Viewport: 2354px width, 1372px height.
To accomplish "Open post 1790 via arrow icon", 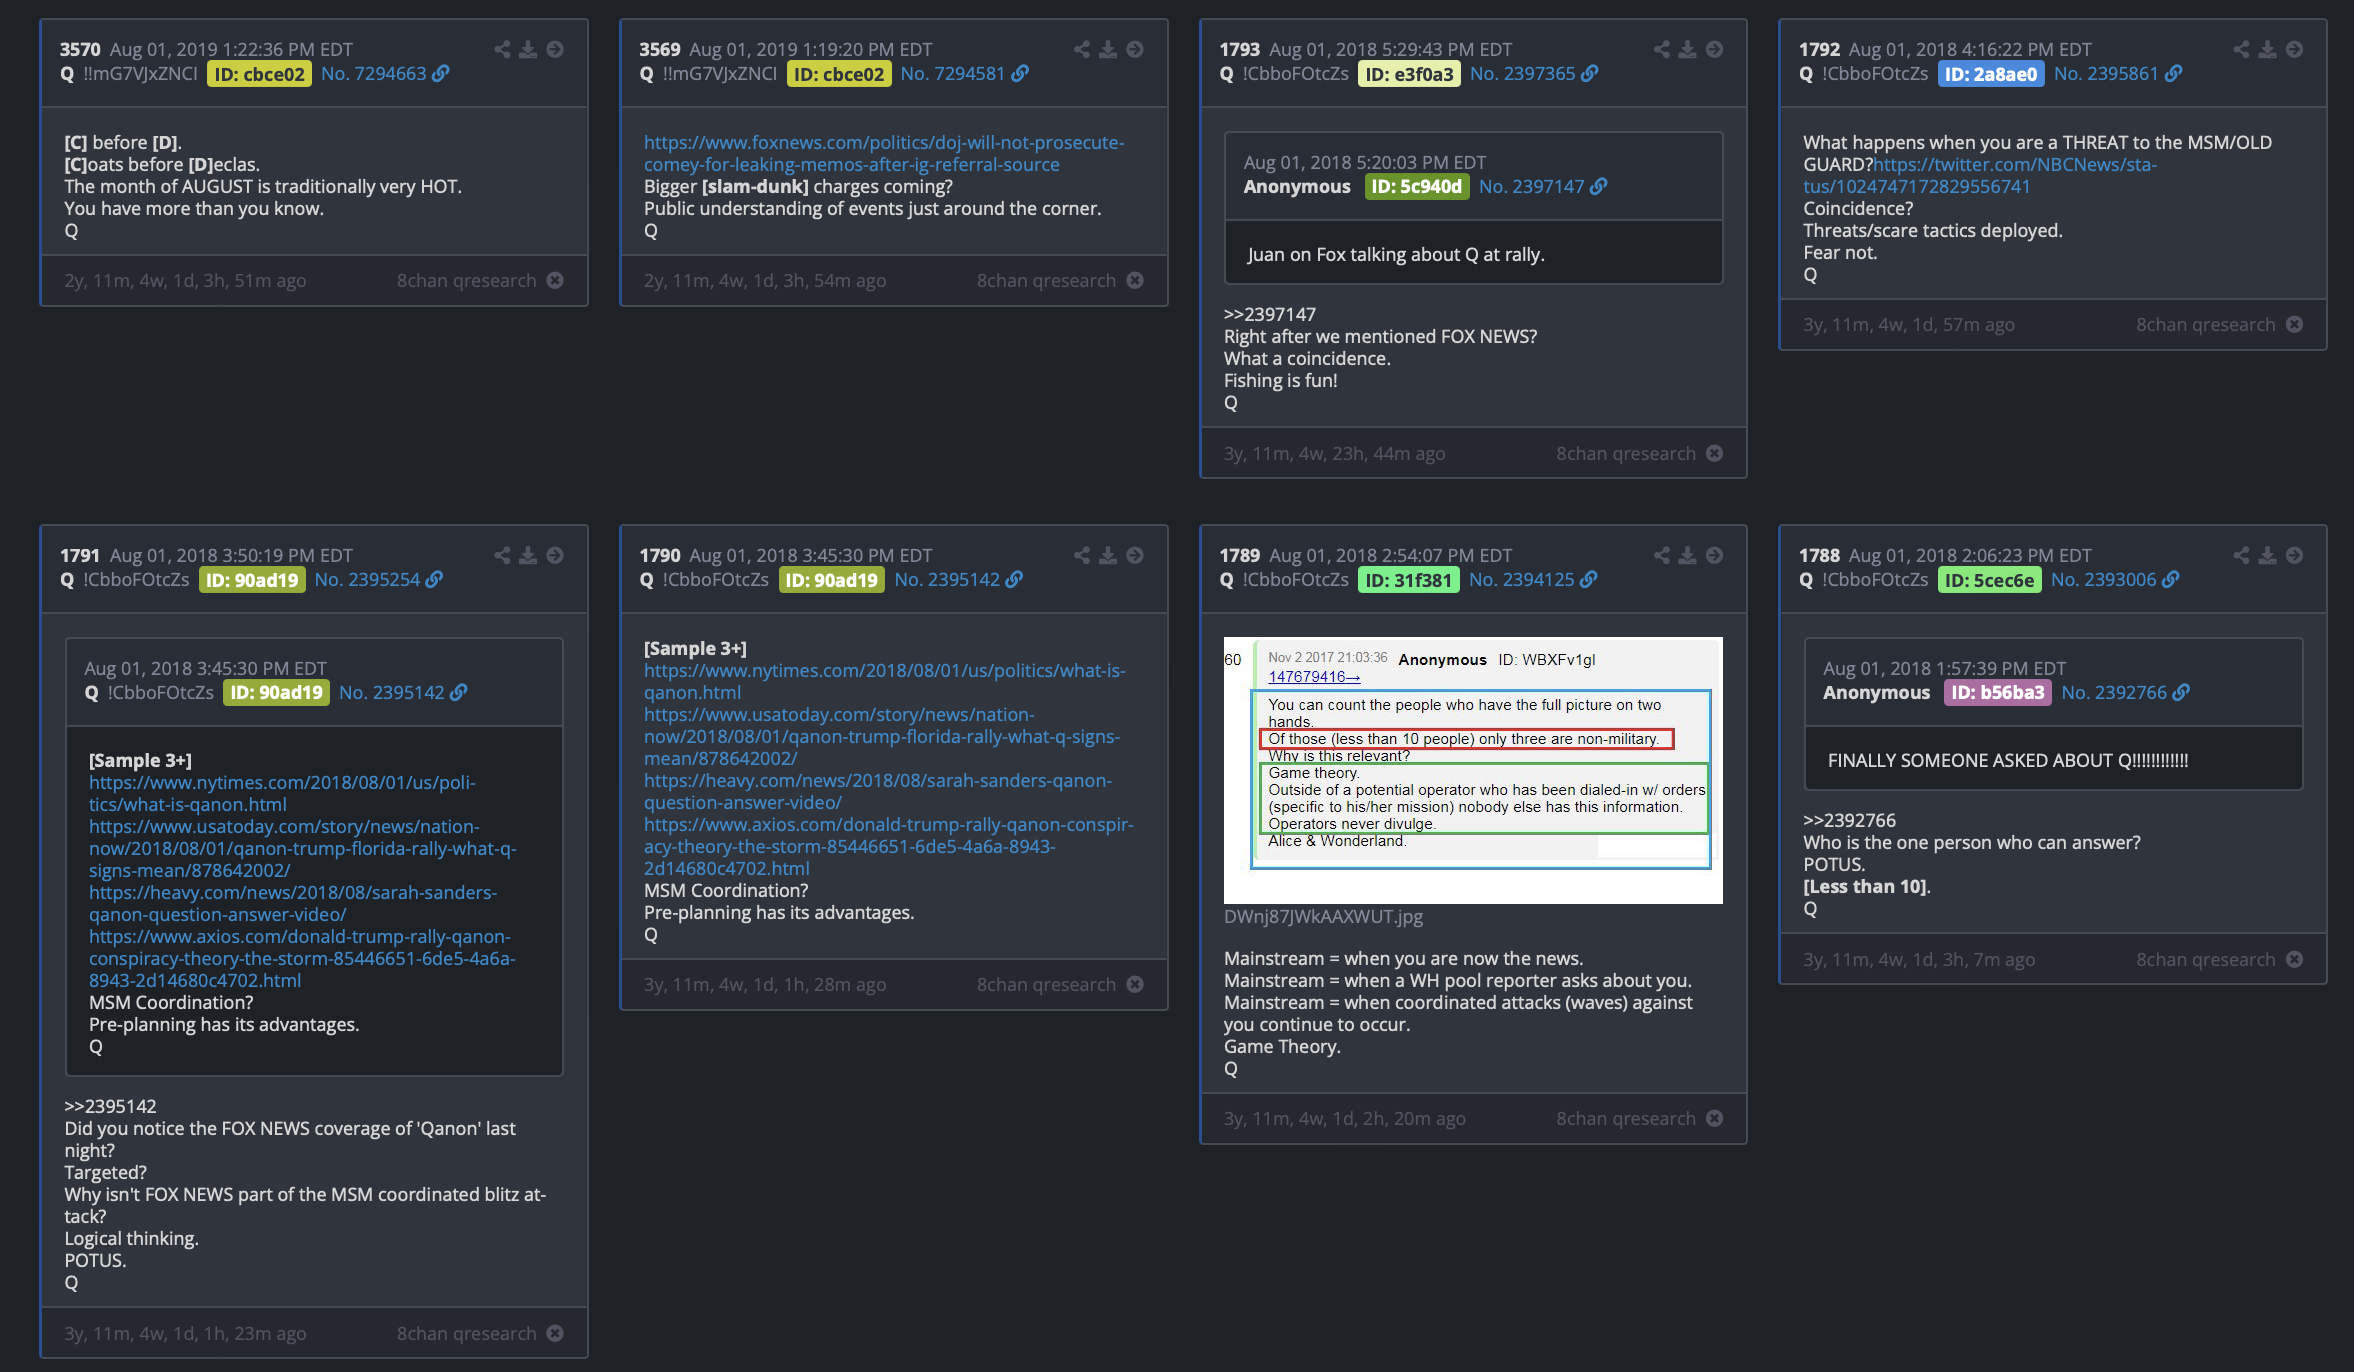I will 1135,555.
